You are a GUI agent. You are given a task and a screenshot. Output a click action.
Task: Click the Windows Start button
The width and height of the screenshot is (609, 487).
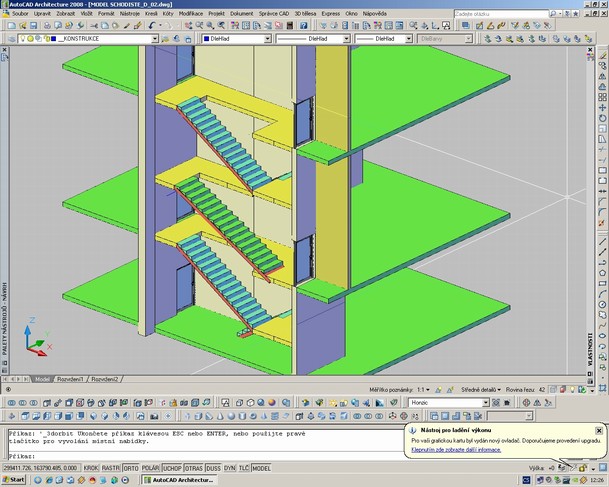(16, 480)
